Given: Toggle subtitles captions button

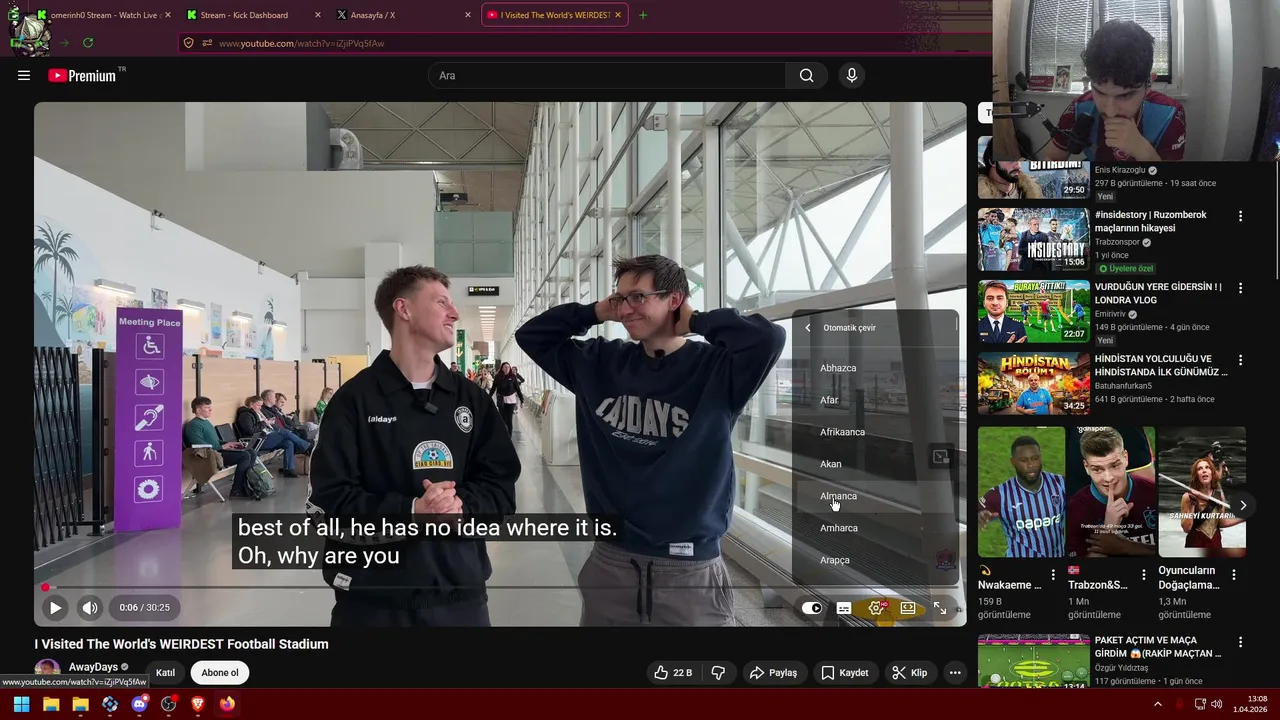Looking at the screenshot, I should [x=844, y=607].
